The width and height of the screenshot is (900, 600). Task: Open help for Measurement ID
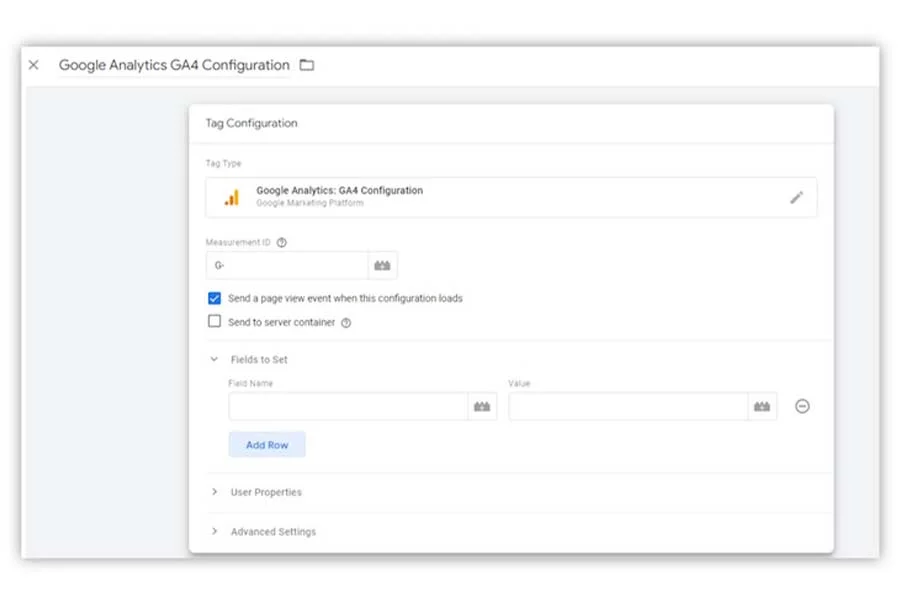point(281,242)
